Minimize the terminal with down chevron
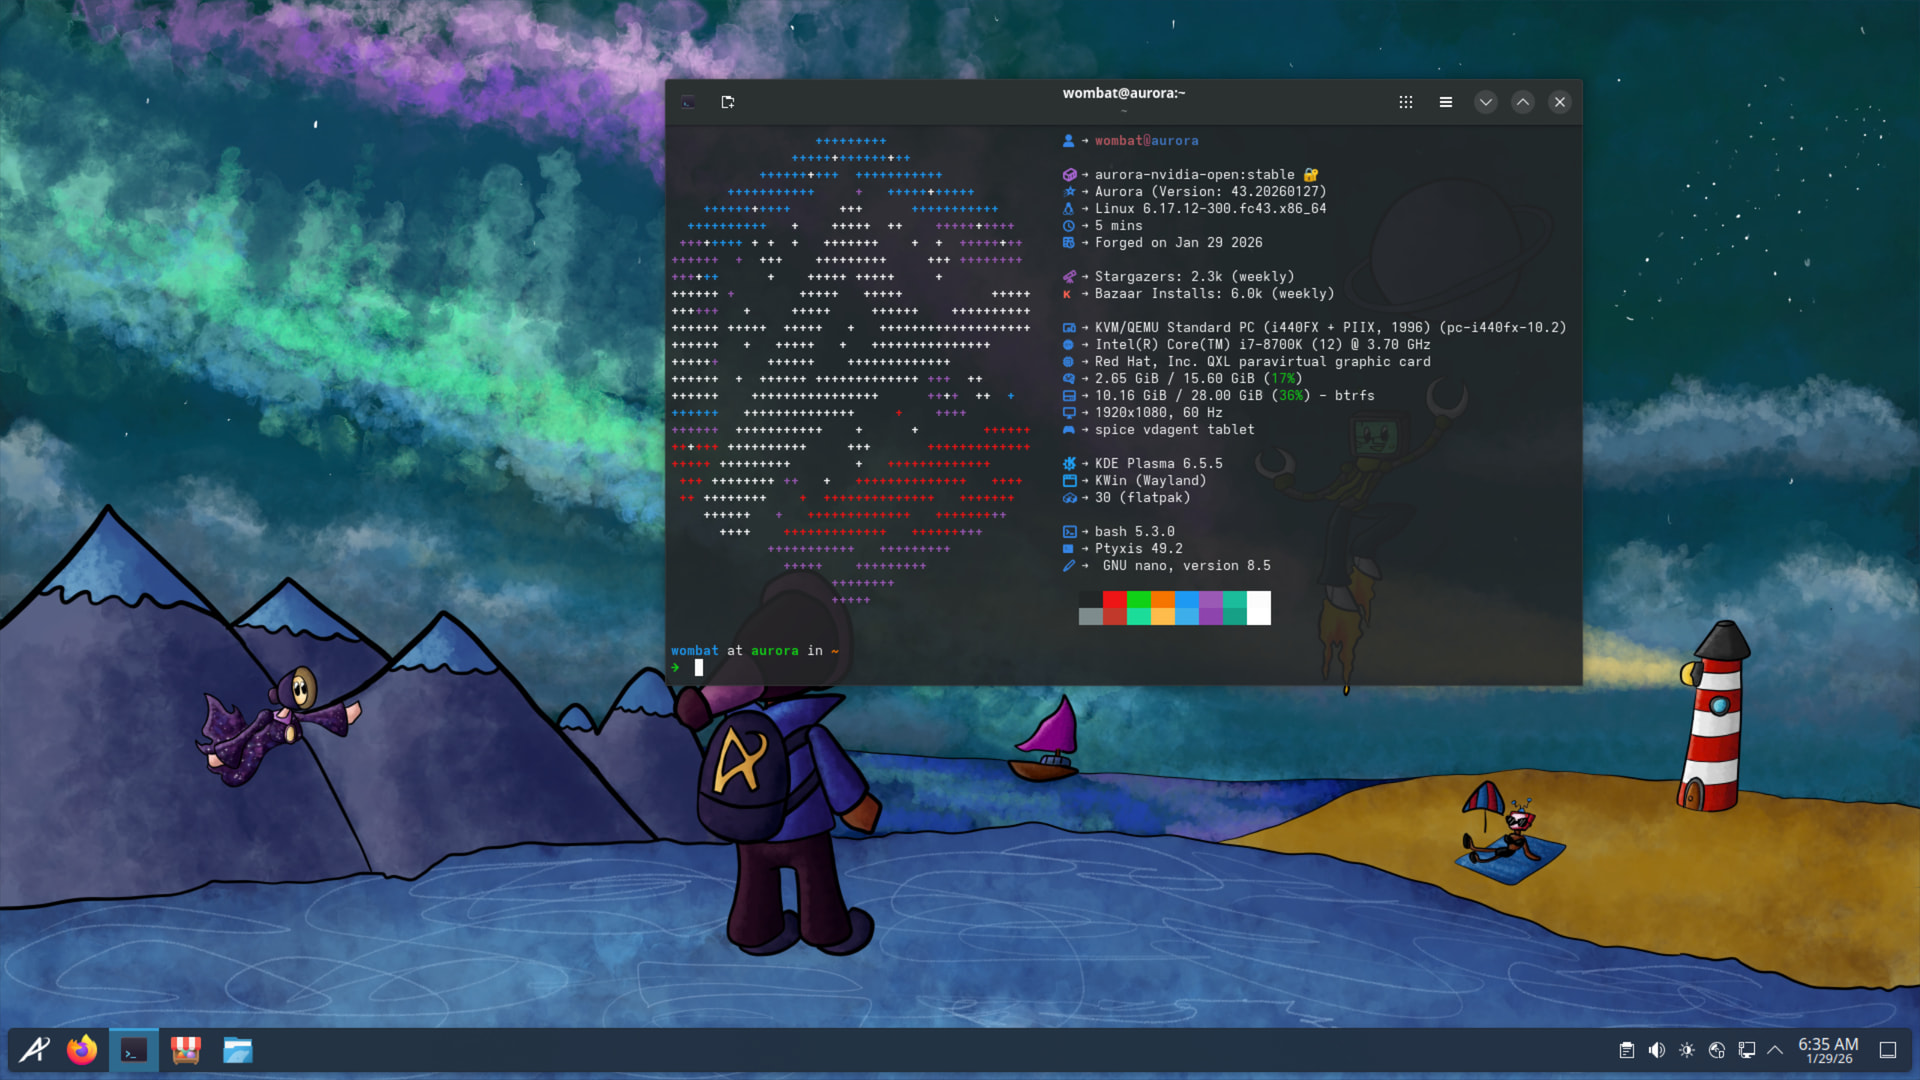Viewport: 1920px width, 1080px height. coord(1485,102)
